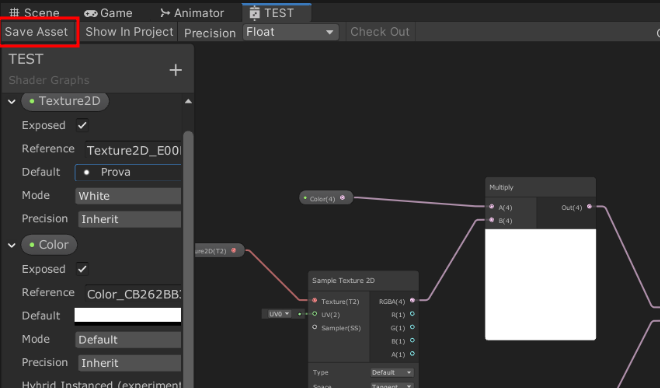Toggle Exposed checkbox for Texture2D
This screenshot has width=660, height=388.
pos(82,125)
